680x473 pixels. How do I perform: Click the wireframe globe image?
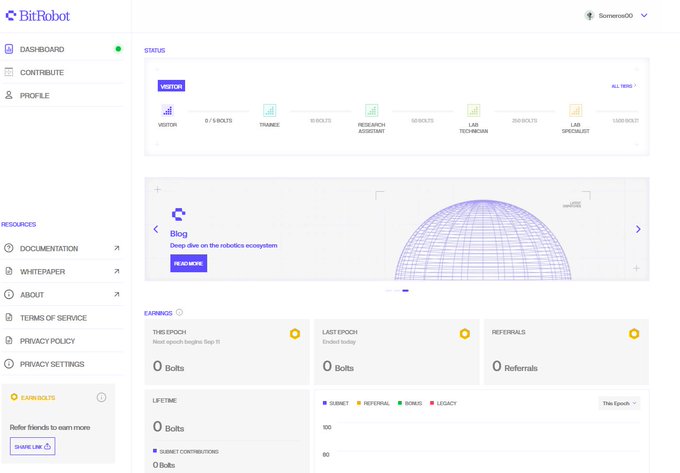483,239
